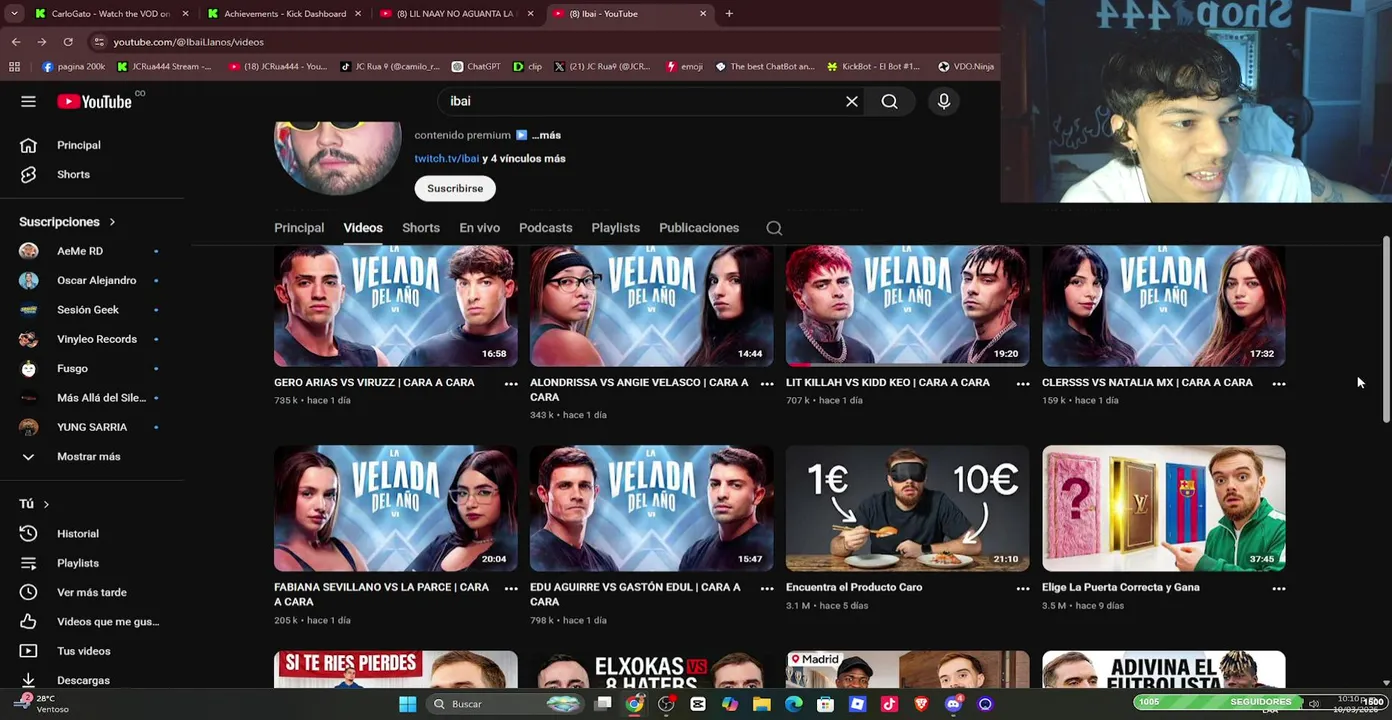The image size is (1392, 720).
Task: Open the browser tab search dropdown
Action: (14, 14)
